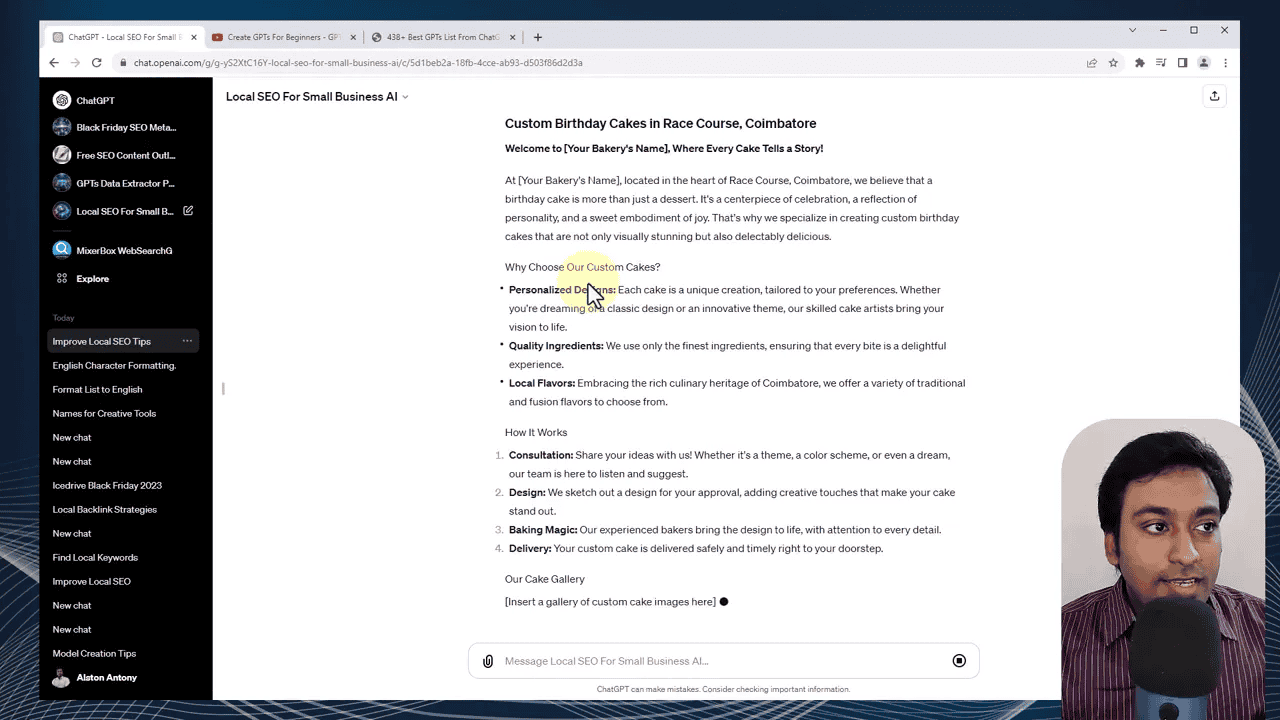This screenshot has width=1280, height=720.
Task: Click the reload page icon
Action: 96,62
